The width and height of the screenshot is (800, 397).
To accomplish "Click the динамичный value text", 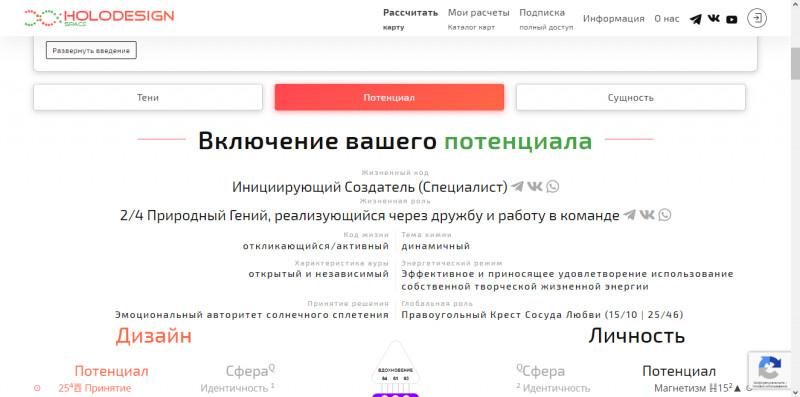I will pos(436,246).
